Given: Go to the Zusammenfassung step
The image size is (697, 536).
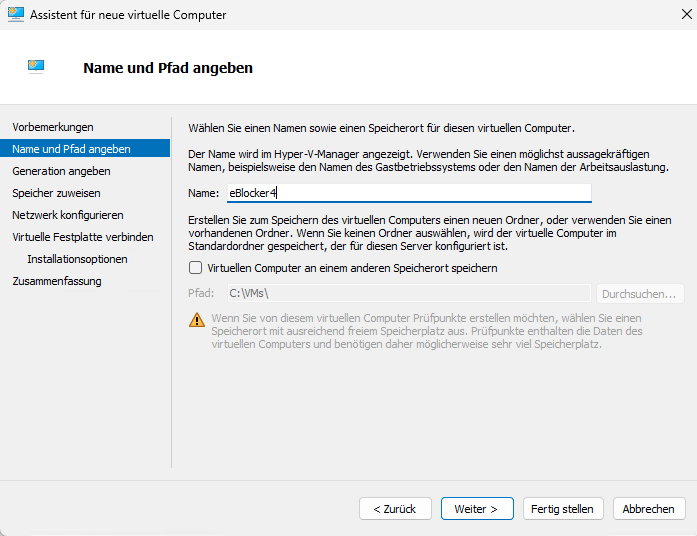Looking at the screenshot, I should 57,281.
